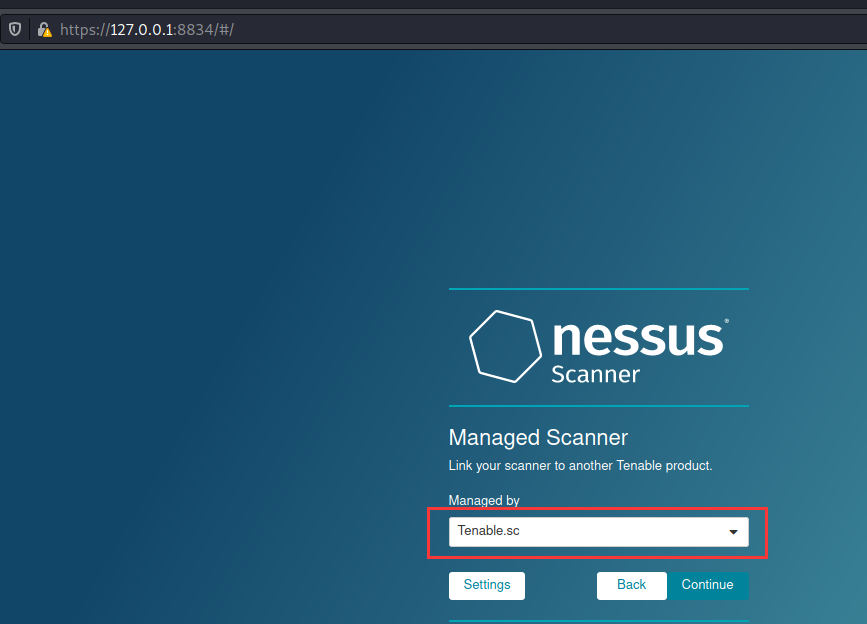This screenshot has width=867, height=624.
Task: Click the 'Link your scanner to another Tenable product.' text
Action: [580, 465]
